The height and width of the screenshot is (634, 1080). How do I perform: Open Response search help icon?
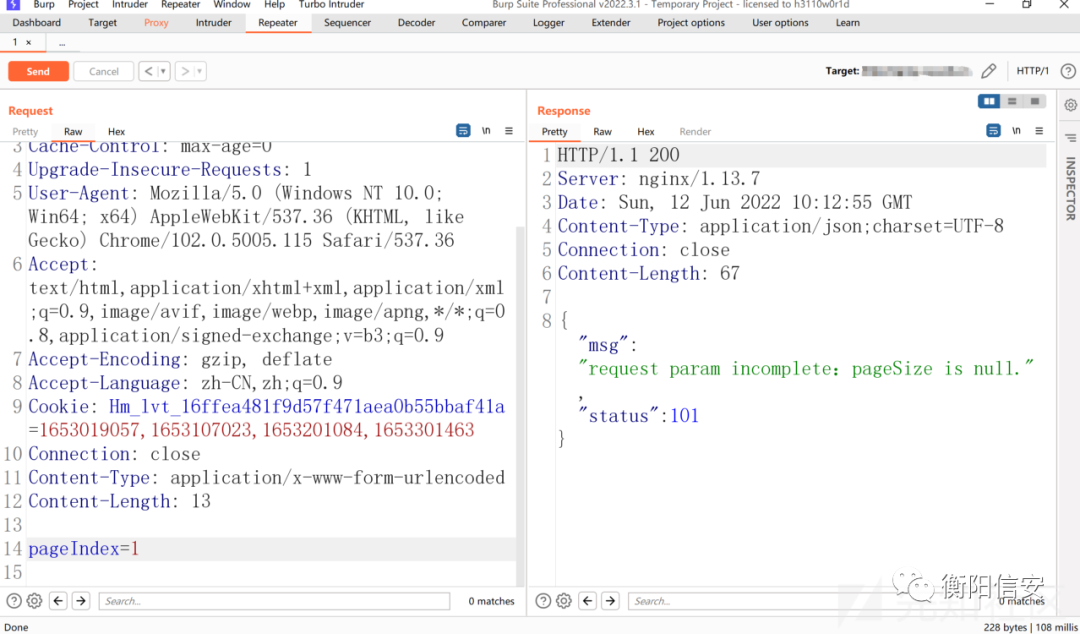click(543, 601)
